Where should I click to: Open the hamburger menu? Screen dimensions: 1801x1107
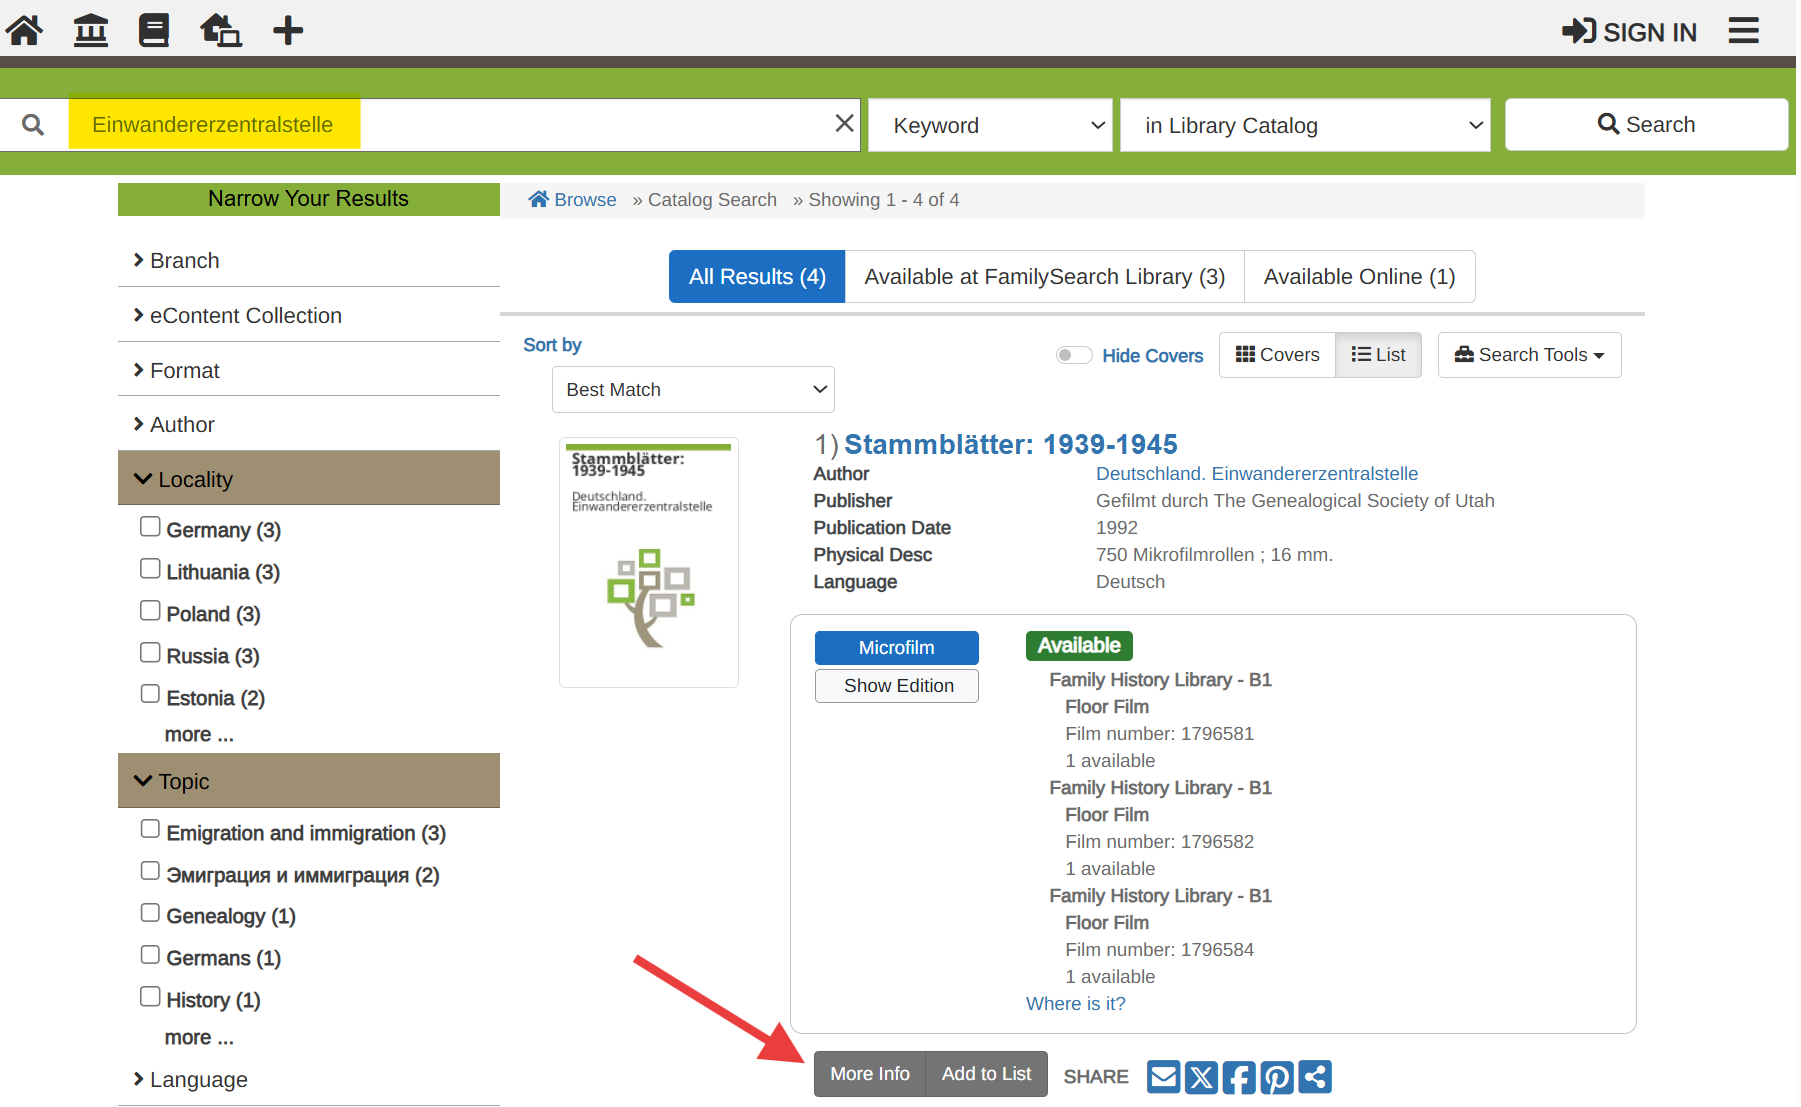tap(1743, 30)
